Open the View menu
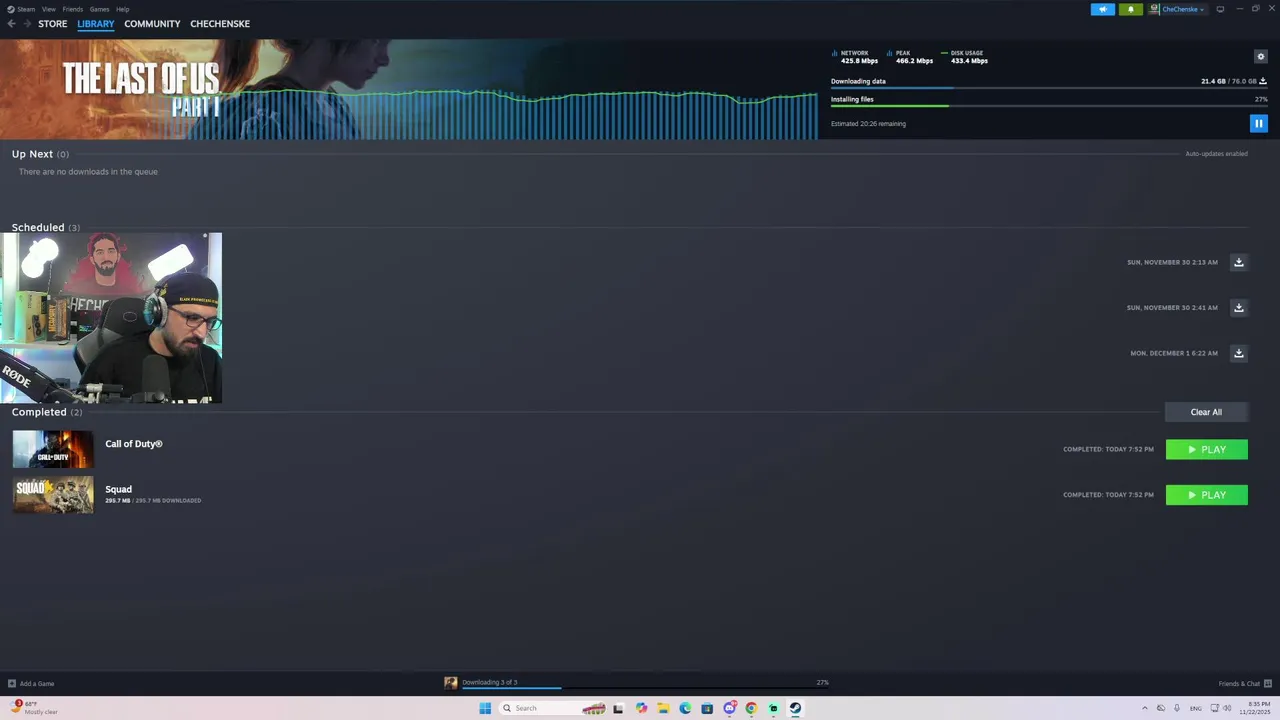Image resolution: width=1280 pixels, height=720 pixels. coord(48,9)
